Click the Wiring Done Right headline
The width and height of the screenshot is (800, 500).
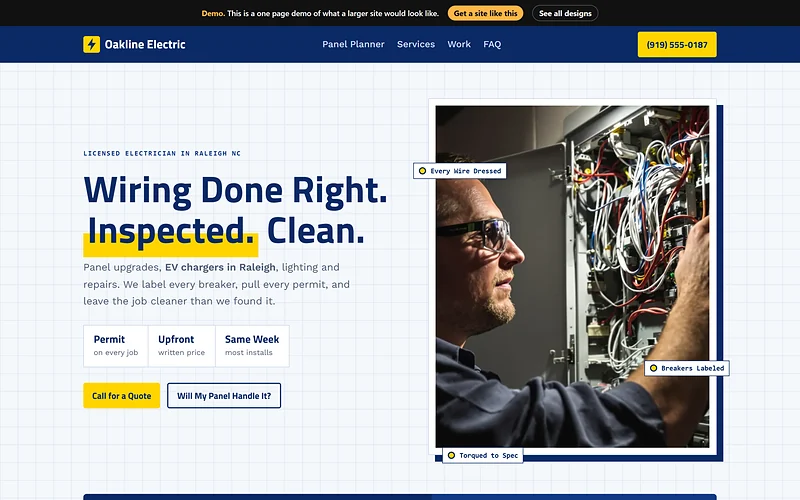click(235, 191)
